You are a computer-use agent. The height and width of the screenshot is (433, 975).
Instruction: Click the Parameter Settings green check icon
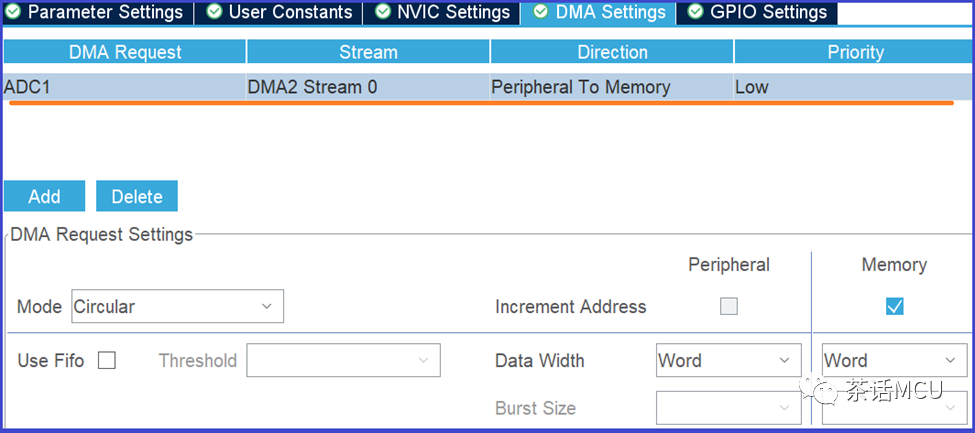point(12,12)
